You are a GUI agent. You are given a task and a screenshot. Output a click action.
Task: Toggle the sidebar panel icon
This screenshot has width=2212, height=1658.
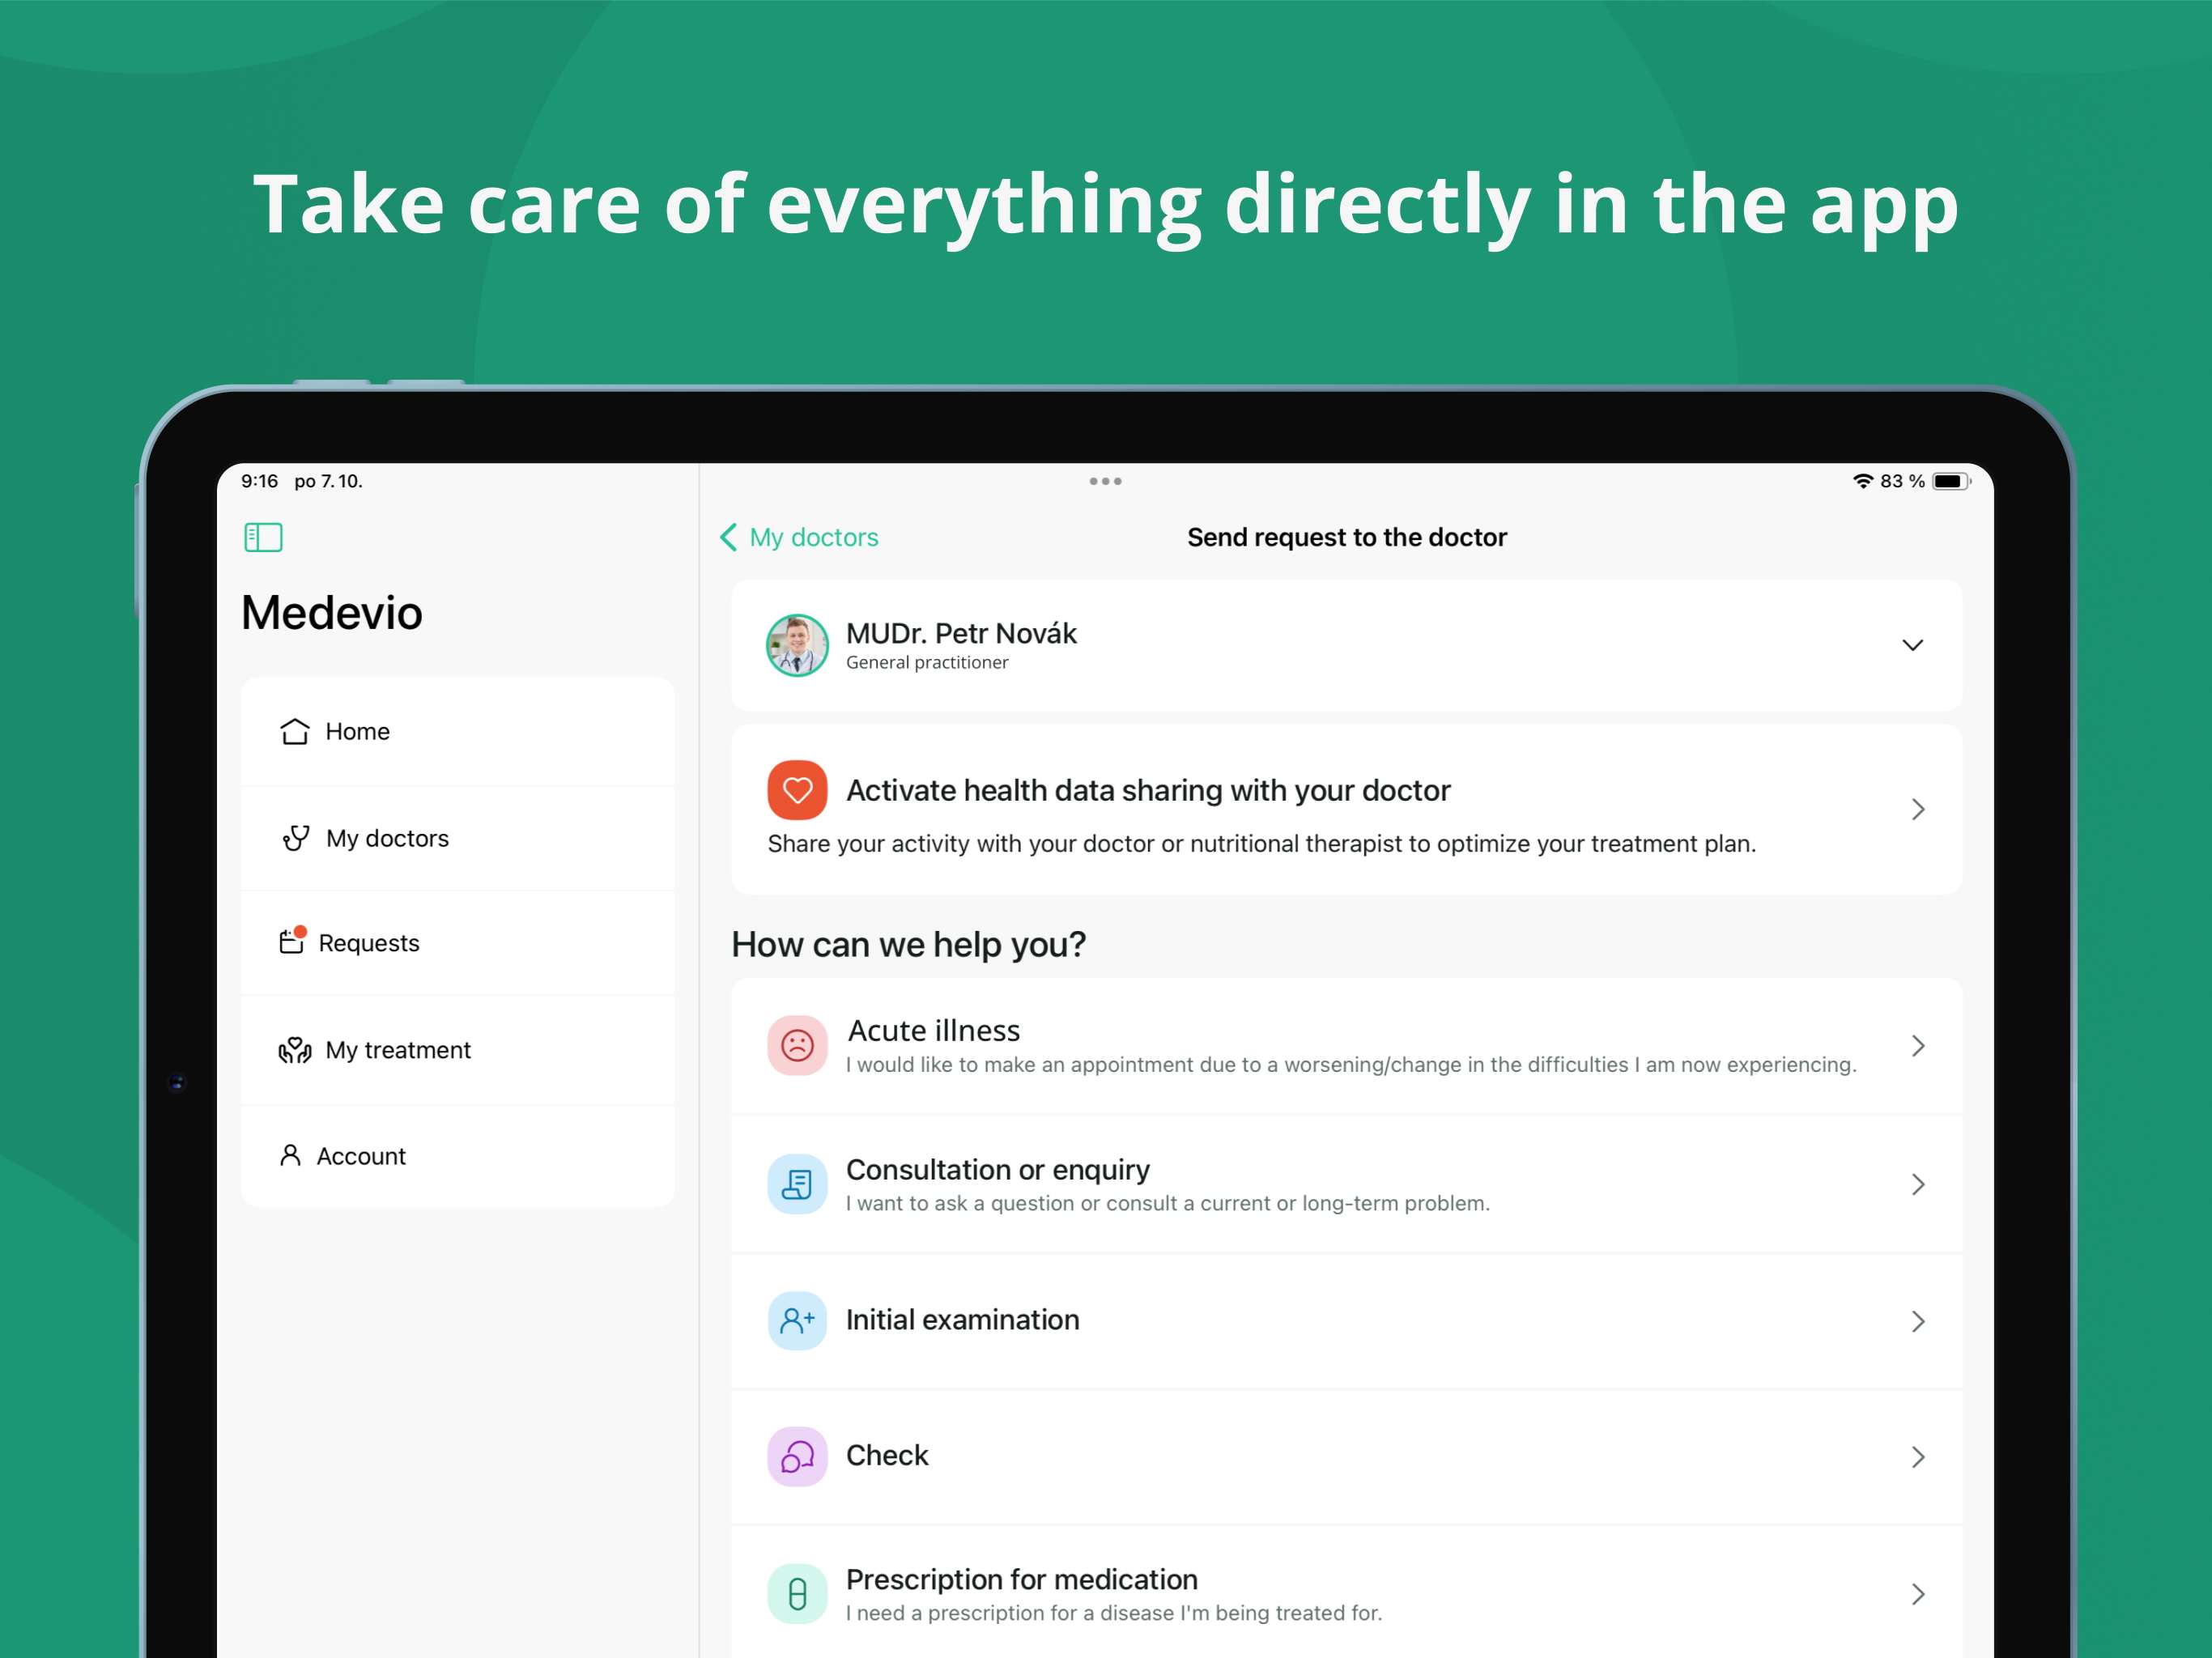pos(263,537)
